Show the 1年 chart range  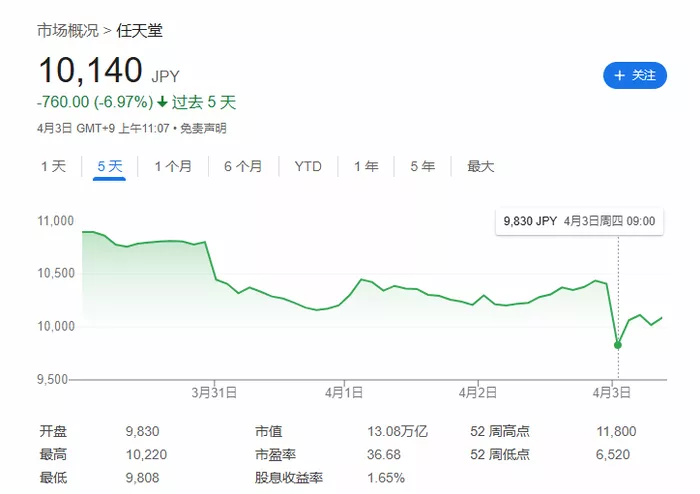point(366,166)
